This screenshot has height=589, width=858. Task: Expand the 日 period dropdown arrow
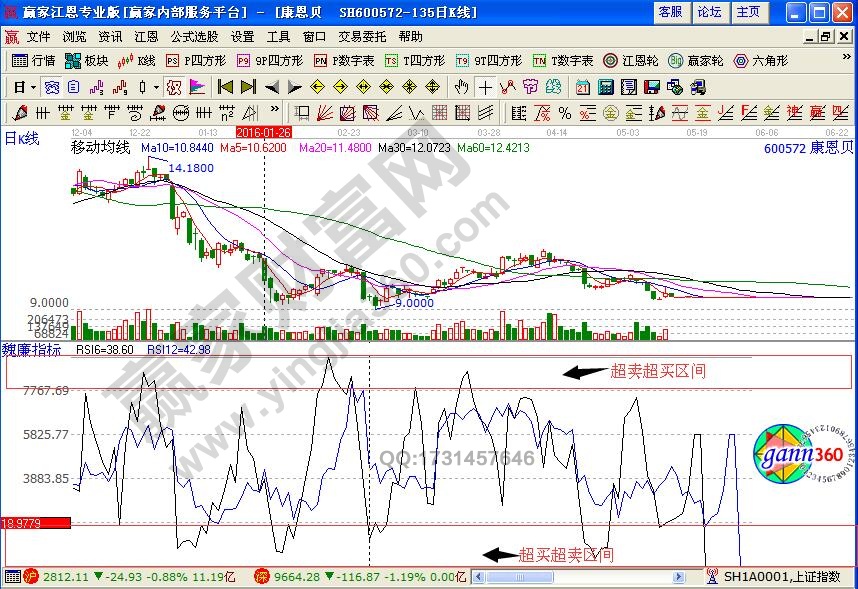click(x=32, y=86)
